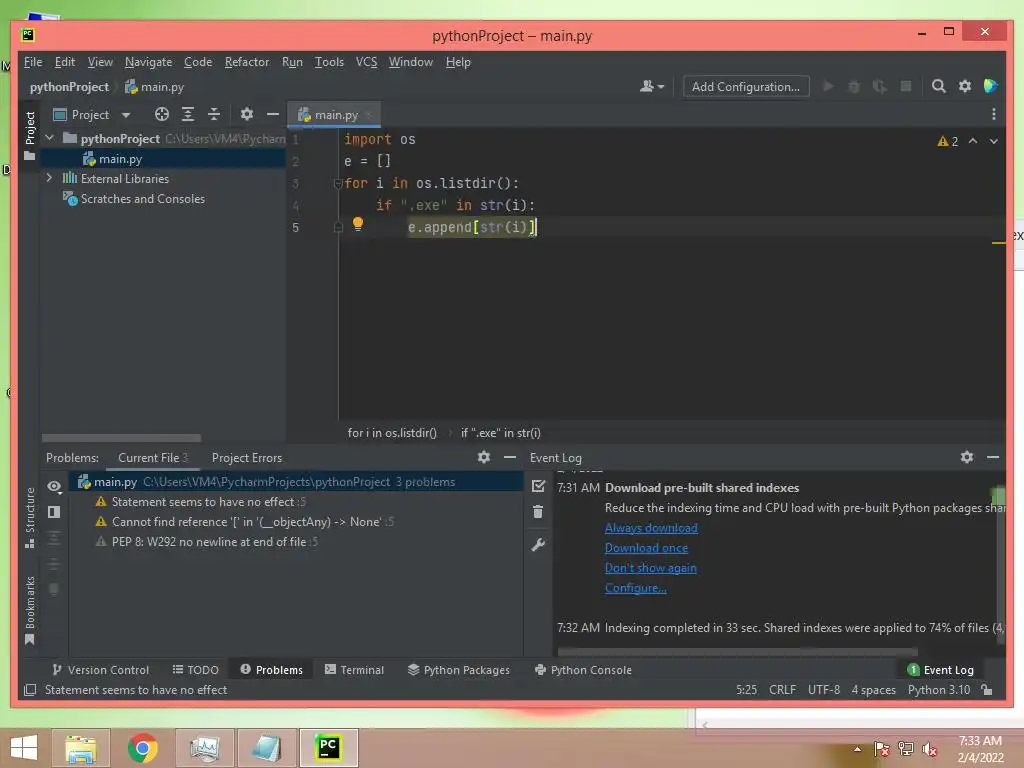
Task: Click Expand All icon in Project panel
Action: click(x=187, y=114)
